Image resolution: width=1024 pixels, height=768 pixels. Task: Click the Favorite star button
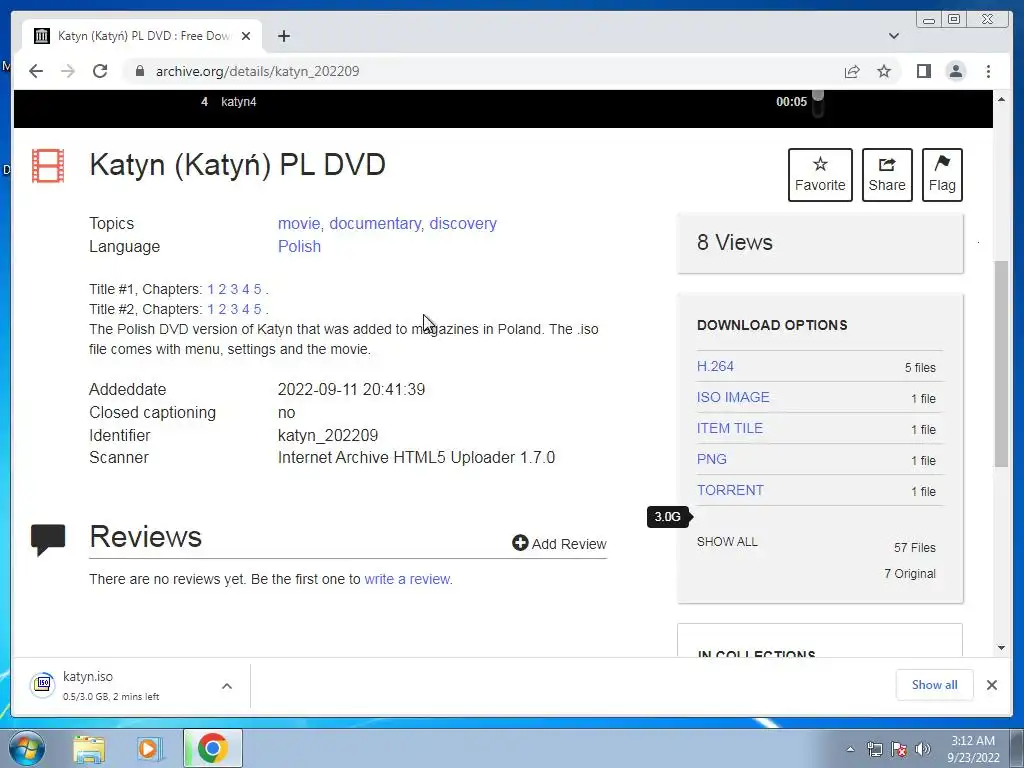pos(820,174)
